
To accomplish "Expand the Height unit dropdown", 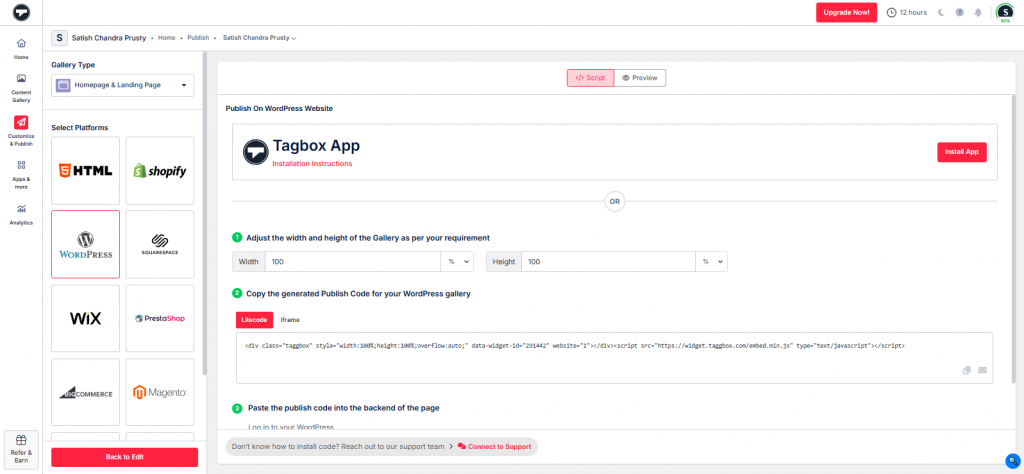I will click(x=711, y=261).
